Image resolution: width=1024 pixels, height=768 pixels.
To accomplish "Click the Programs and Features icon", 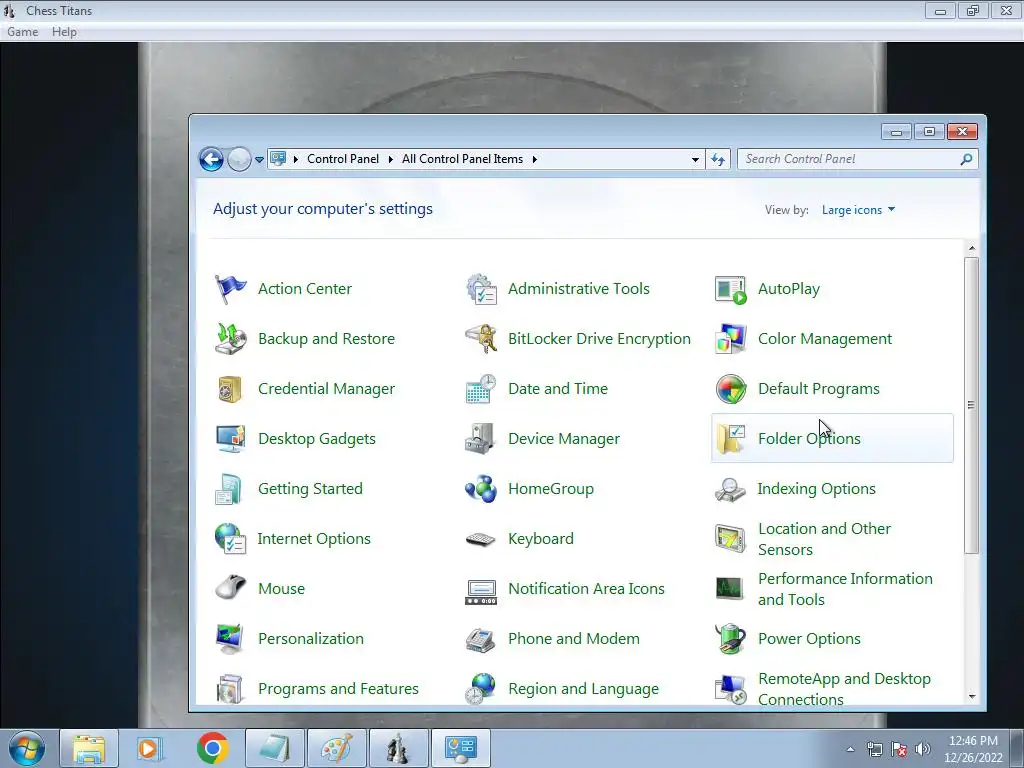I will (230, 688).
